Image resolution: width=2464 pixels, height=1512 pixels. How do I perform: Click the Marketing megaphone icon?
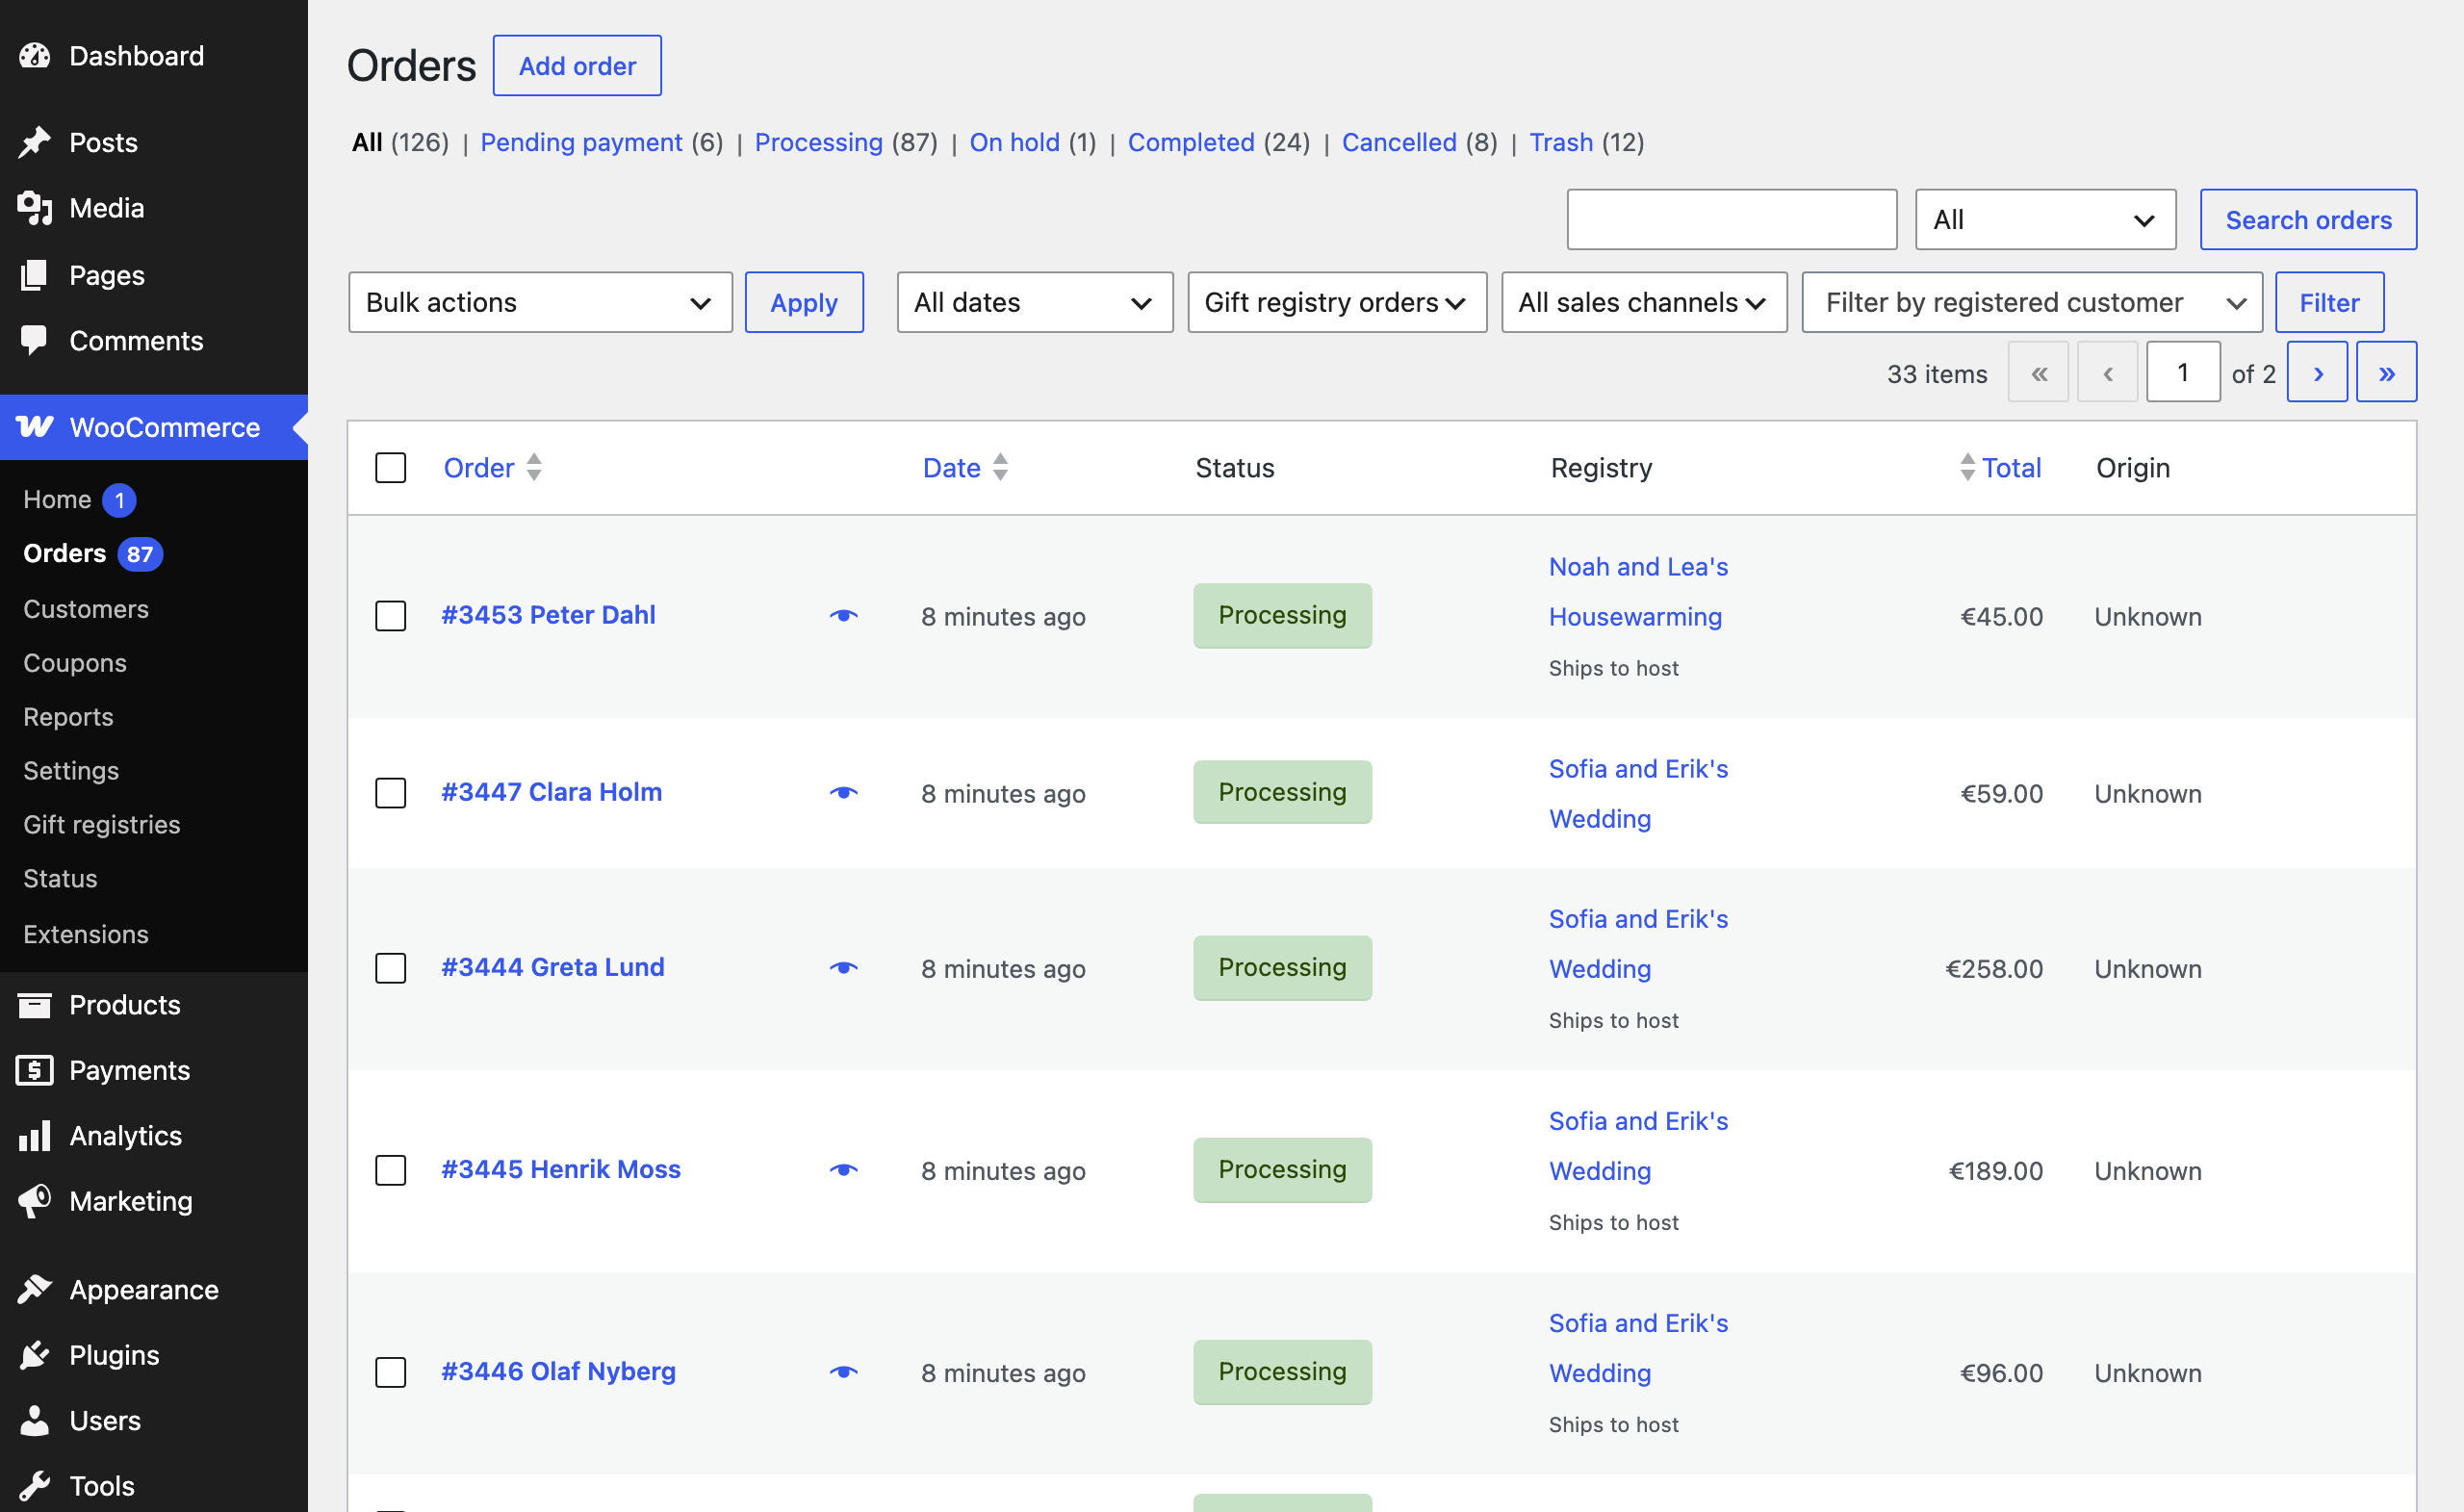(35, 1201)
